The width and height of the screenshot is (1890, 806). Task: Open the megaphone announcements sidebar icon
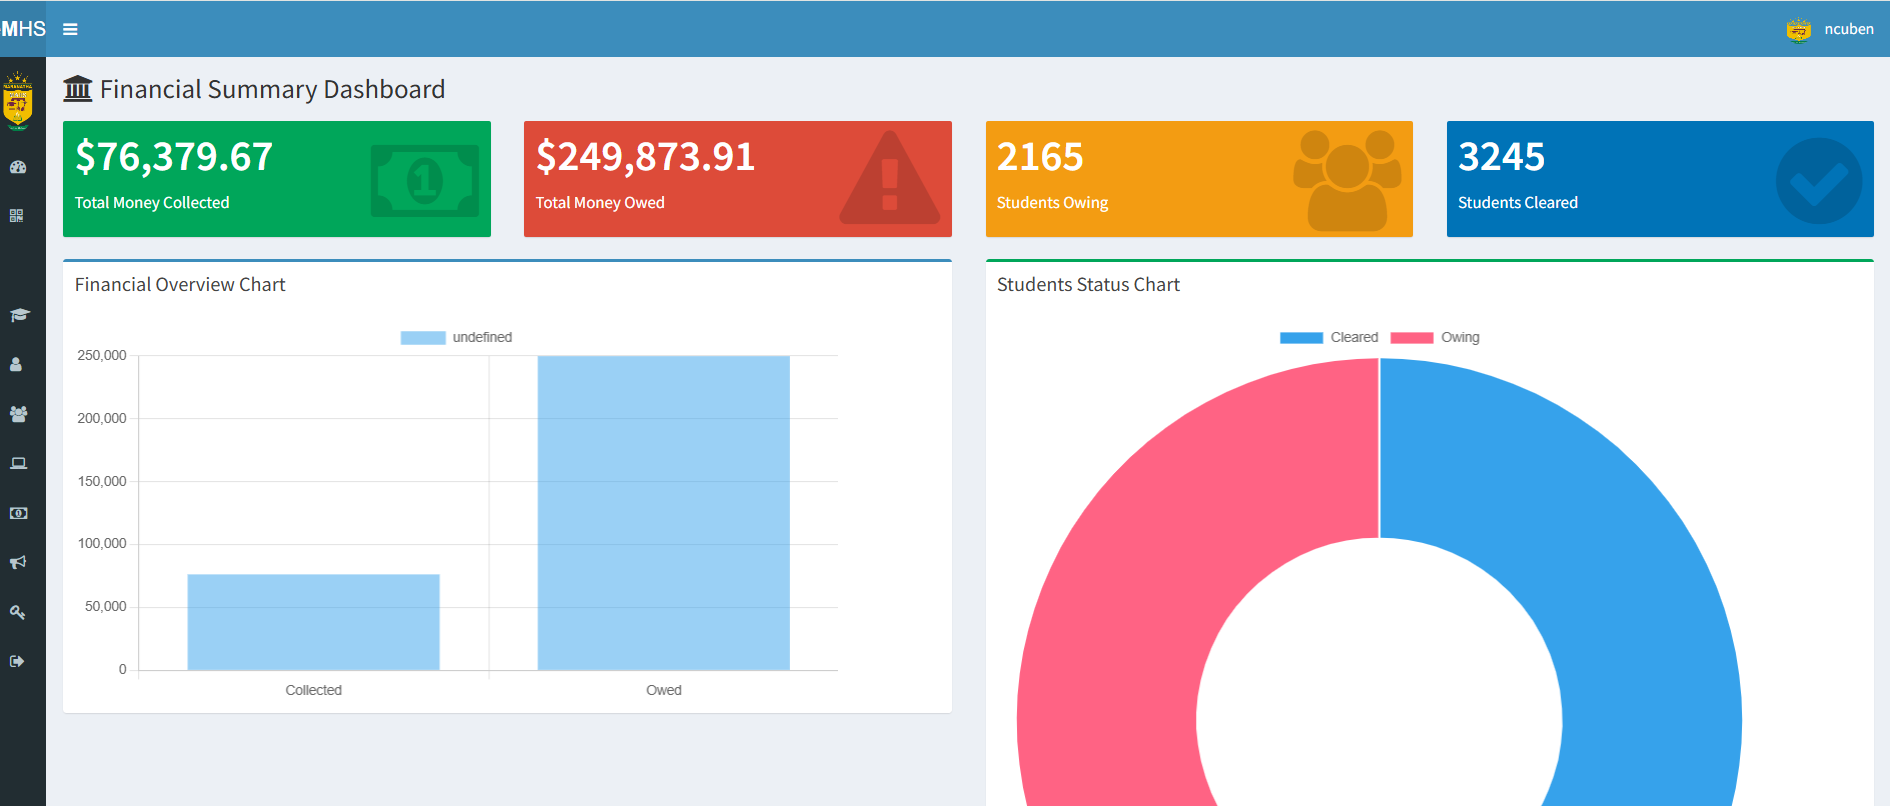tap(18, 562)
